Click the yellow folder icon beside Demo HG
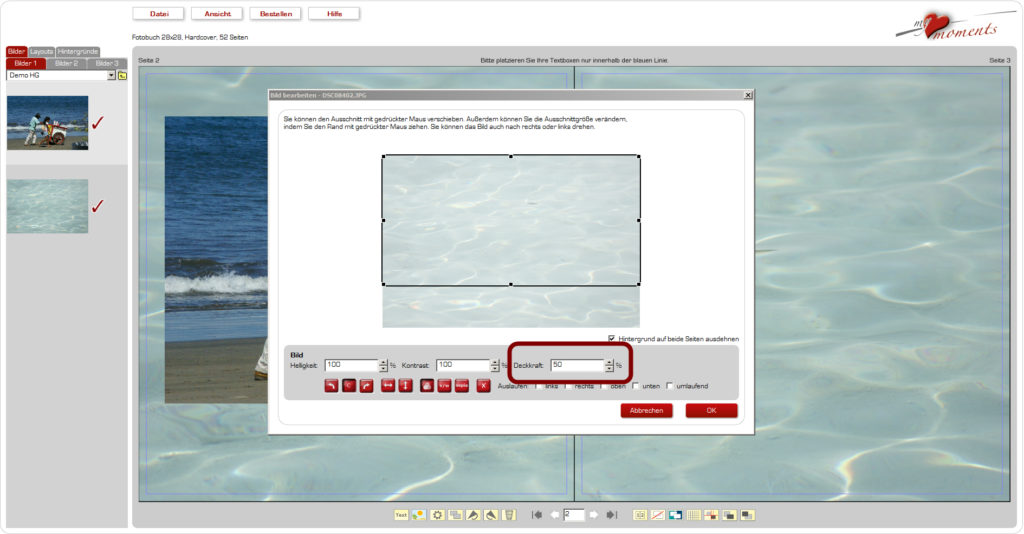Screen dimensions: 1024x534 (122, 75)
